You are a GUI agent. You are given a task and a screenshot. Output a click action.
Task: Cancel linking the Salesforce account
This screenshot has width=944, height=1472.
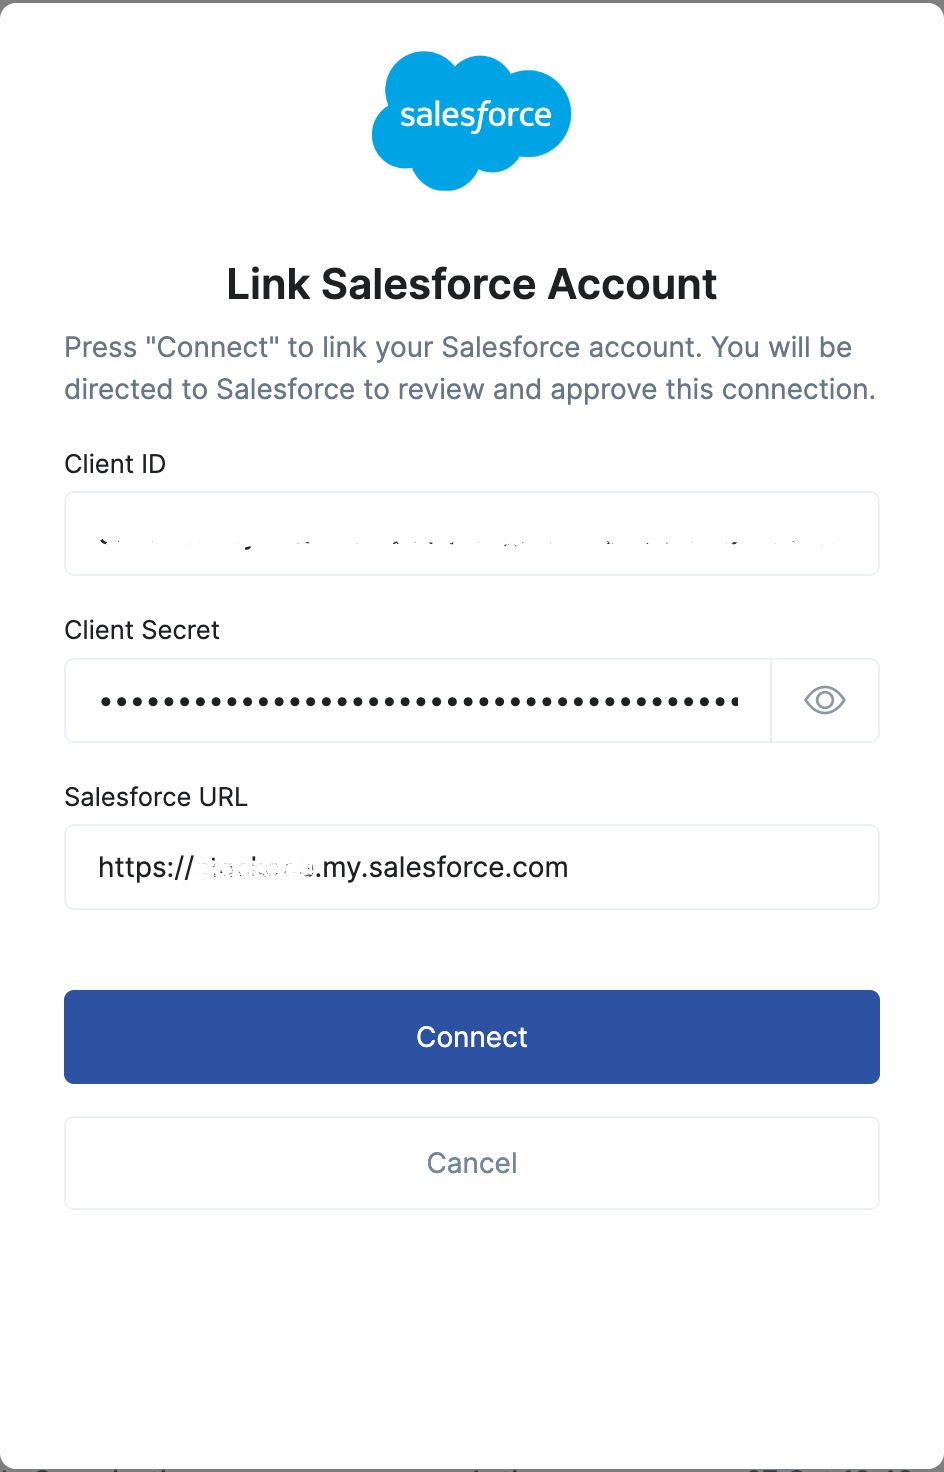click(471, 1162)
